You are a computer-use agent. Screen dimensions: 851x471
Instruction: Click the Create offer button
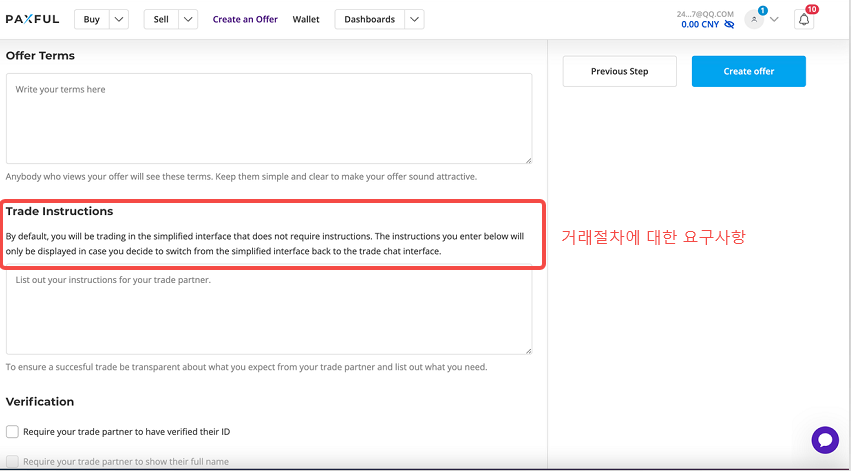tap(748, 71)
